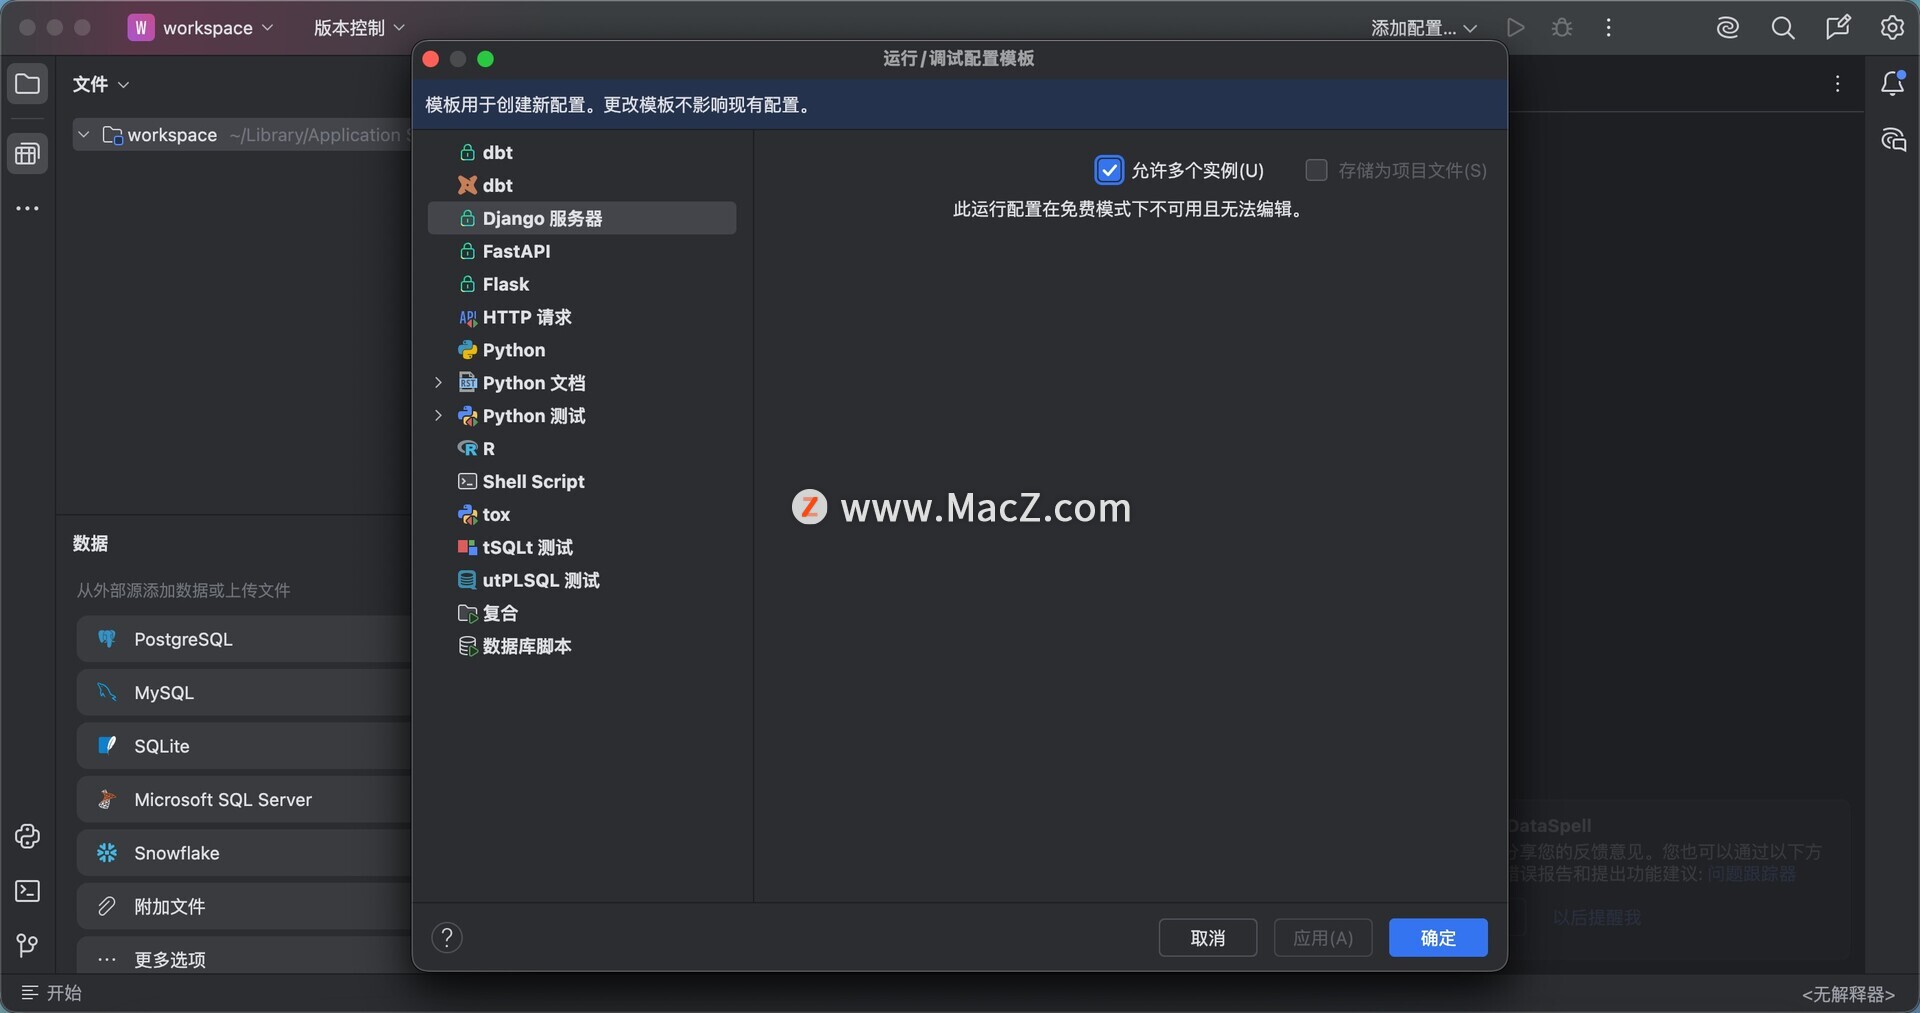This screenshot has width=1920, height=1013.
Task: Select the R template
Action: click(x=582, y=449)
